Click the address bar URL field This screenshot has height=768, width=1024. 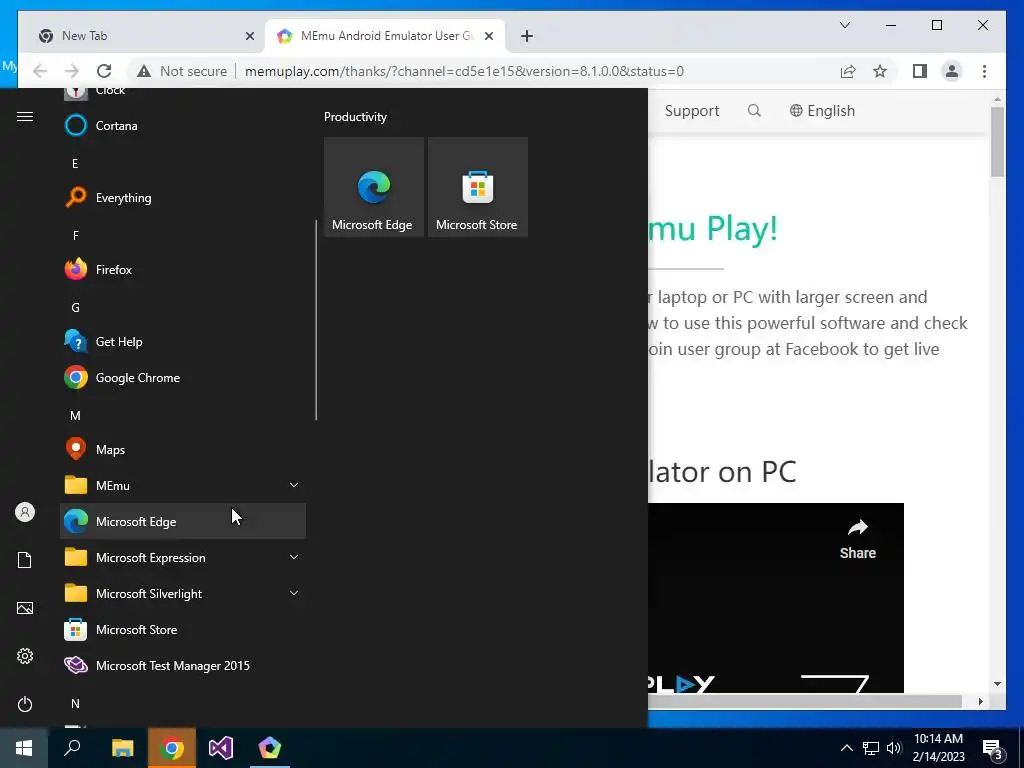tap(464, 71)
